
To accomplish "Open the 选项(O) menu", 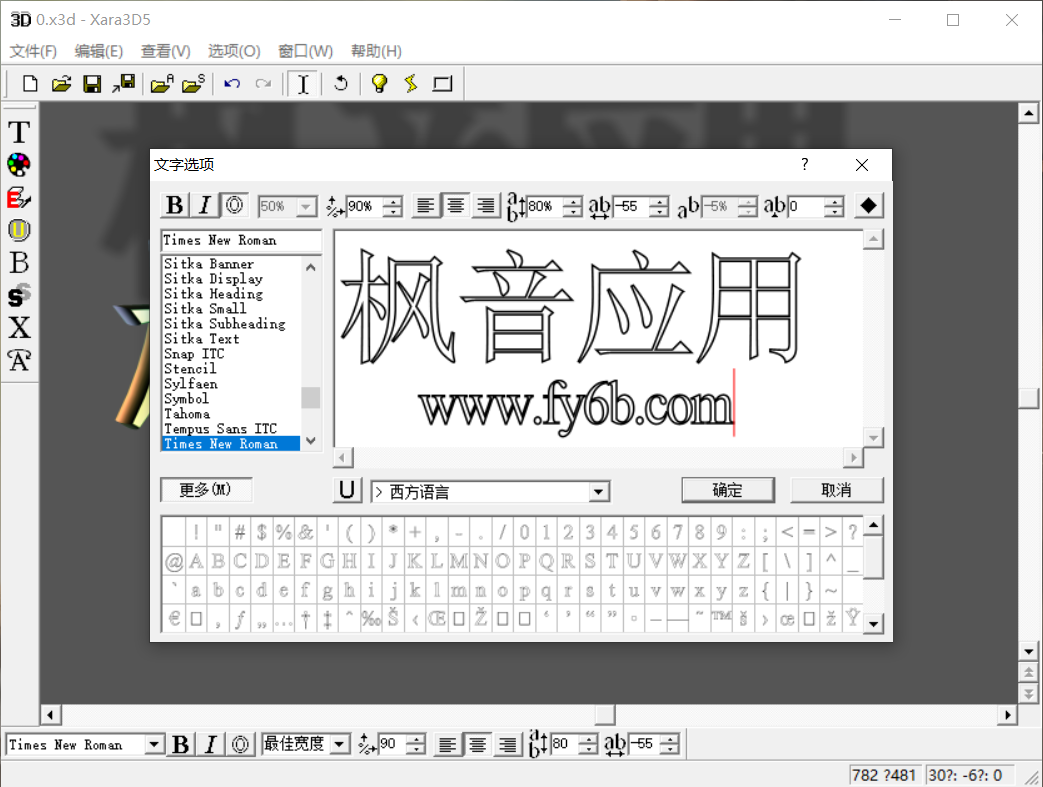I will click(233, 51).
